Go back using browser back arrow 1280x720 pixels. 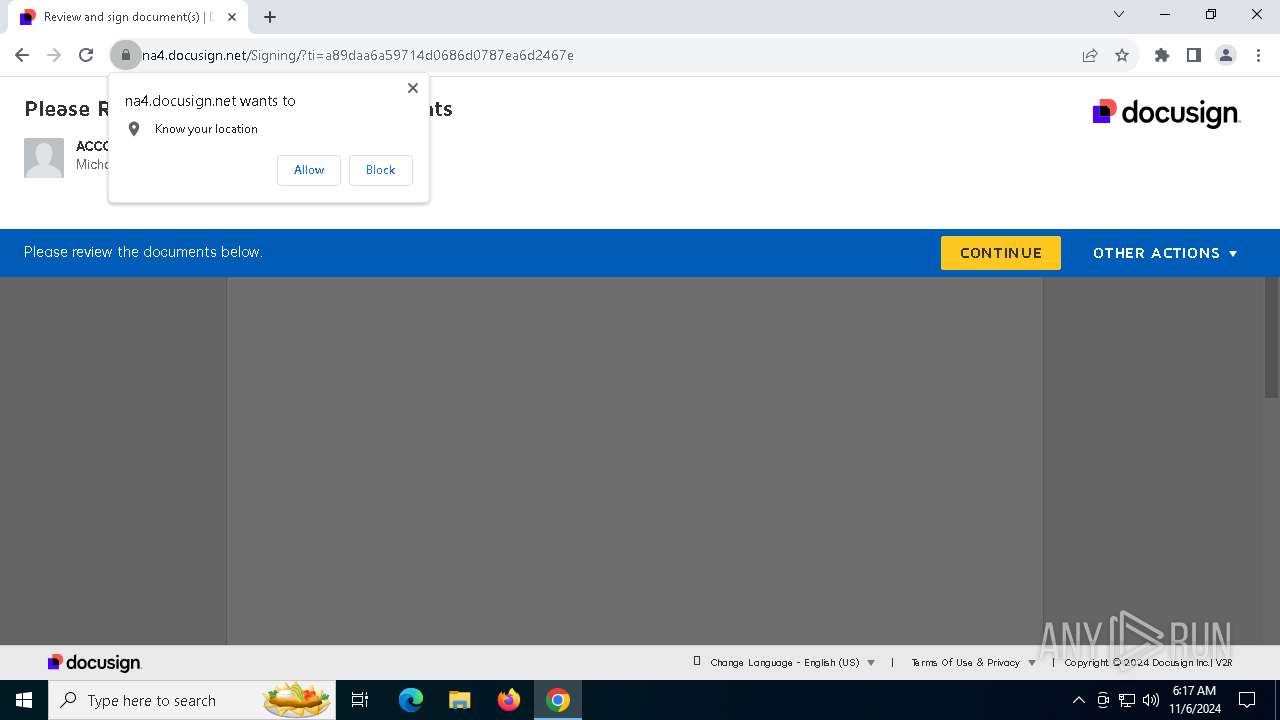click(x=22, y=55)
